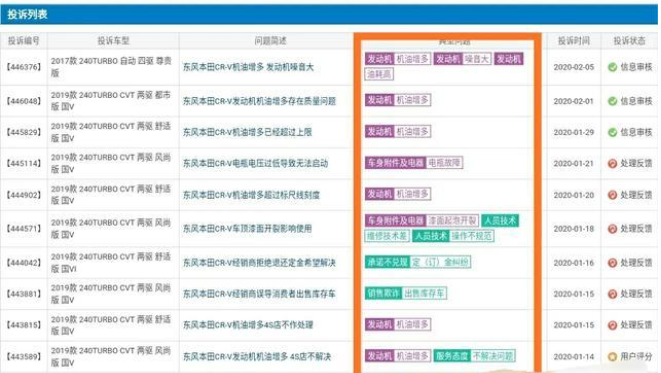This screenshot has height=373, width=661.
Task: Click date 2020-02-05
Action: (x=573, y=67)
